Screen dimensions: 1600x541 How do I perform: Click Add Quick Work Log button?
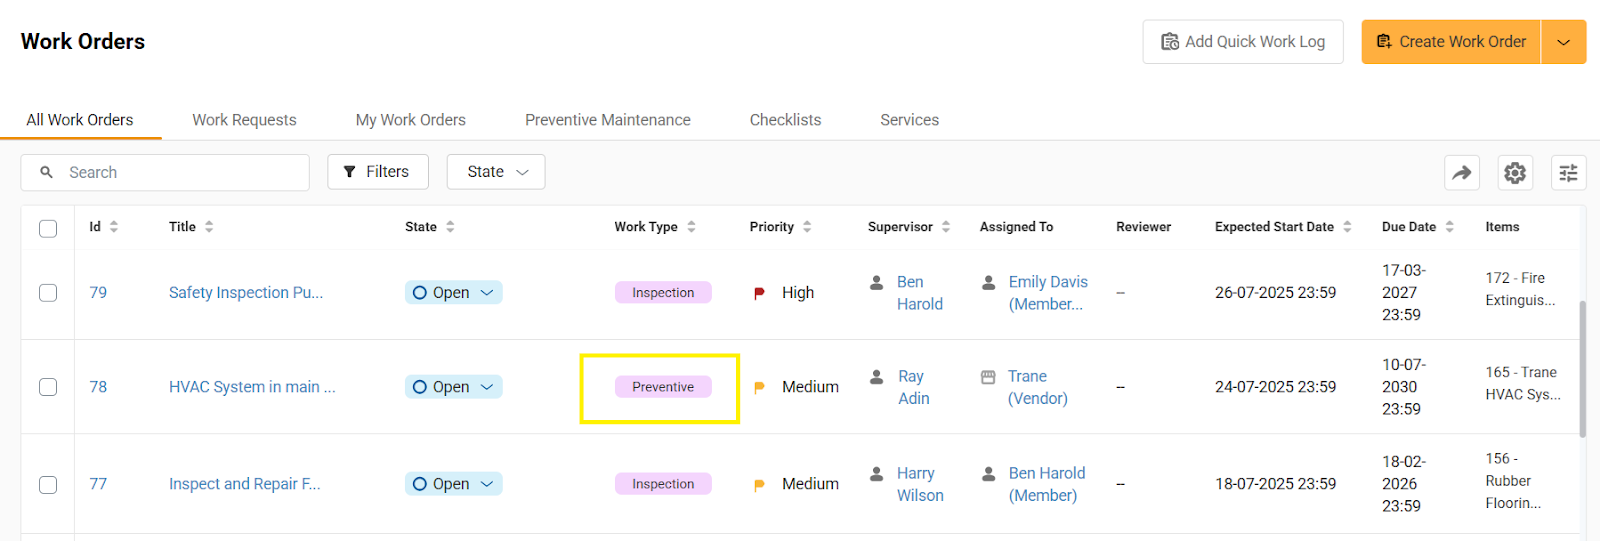pos(1242,42)
